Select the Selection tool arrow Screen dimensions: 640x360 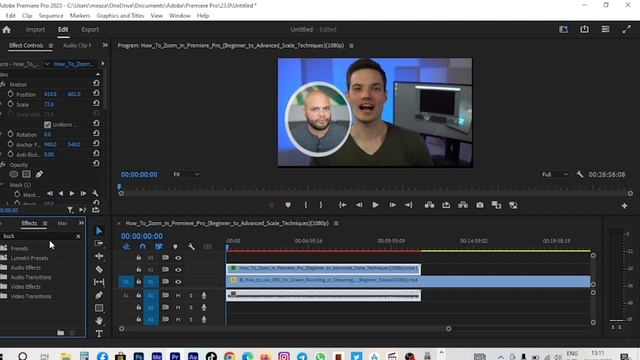tap(99, 231)
